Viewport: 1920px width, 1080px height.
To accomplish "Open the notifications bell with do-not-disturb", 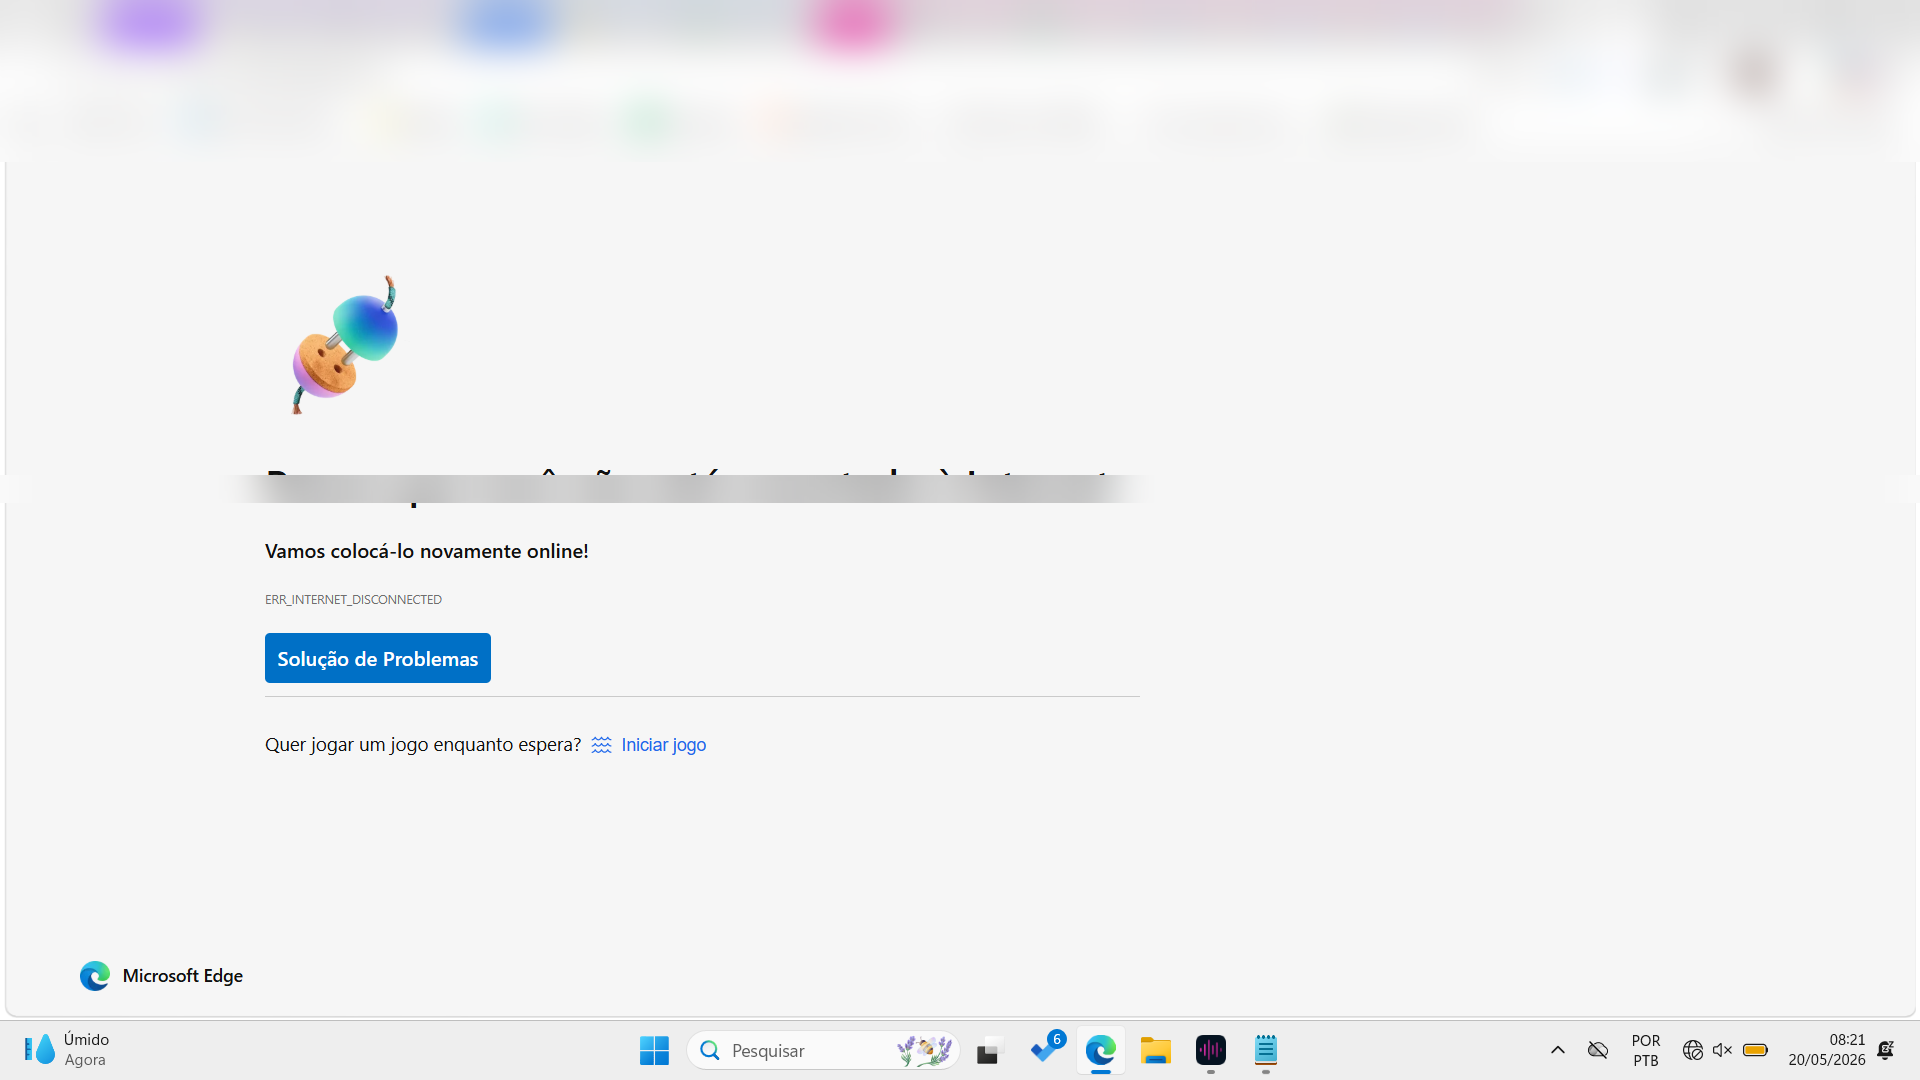I will click(1886, 1050).
